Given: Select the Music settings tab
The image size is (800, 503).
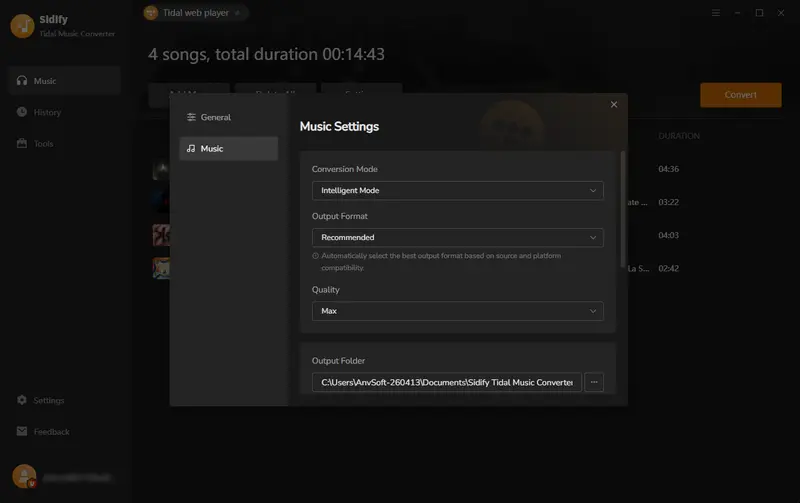Looking at the screenshot, I should (229, 148).
